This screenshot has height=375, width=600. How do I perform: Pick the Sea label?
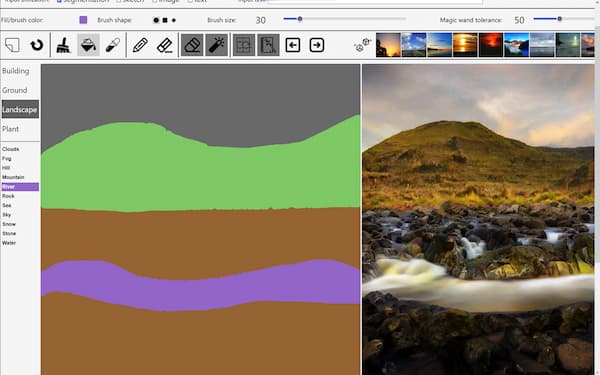(7, 205)
